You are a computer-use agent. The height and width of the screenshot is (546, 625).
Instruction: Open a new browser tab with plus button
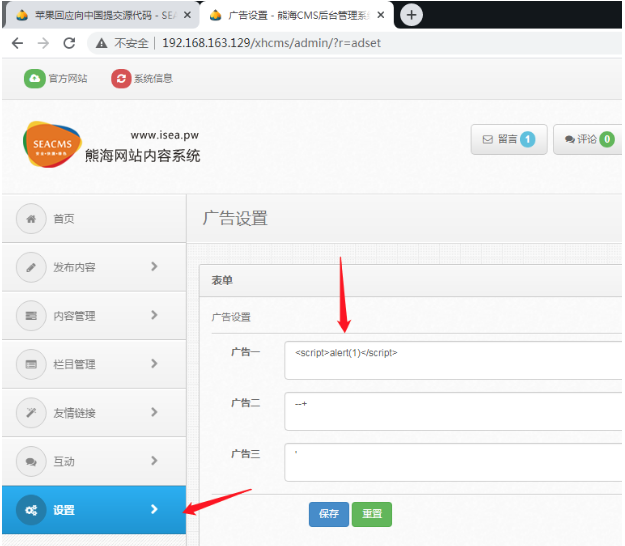click(x=411, y=15)
